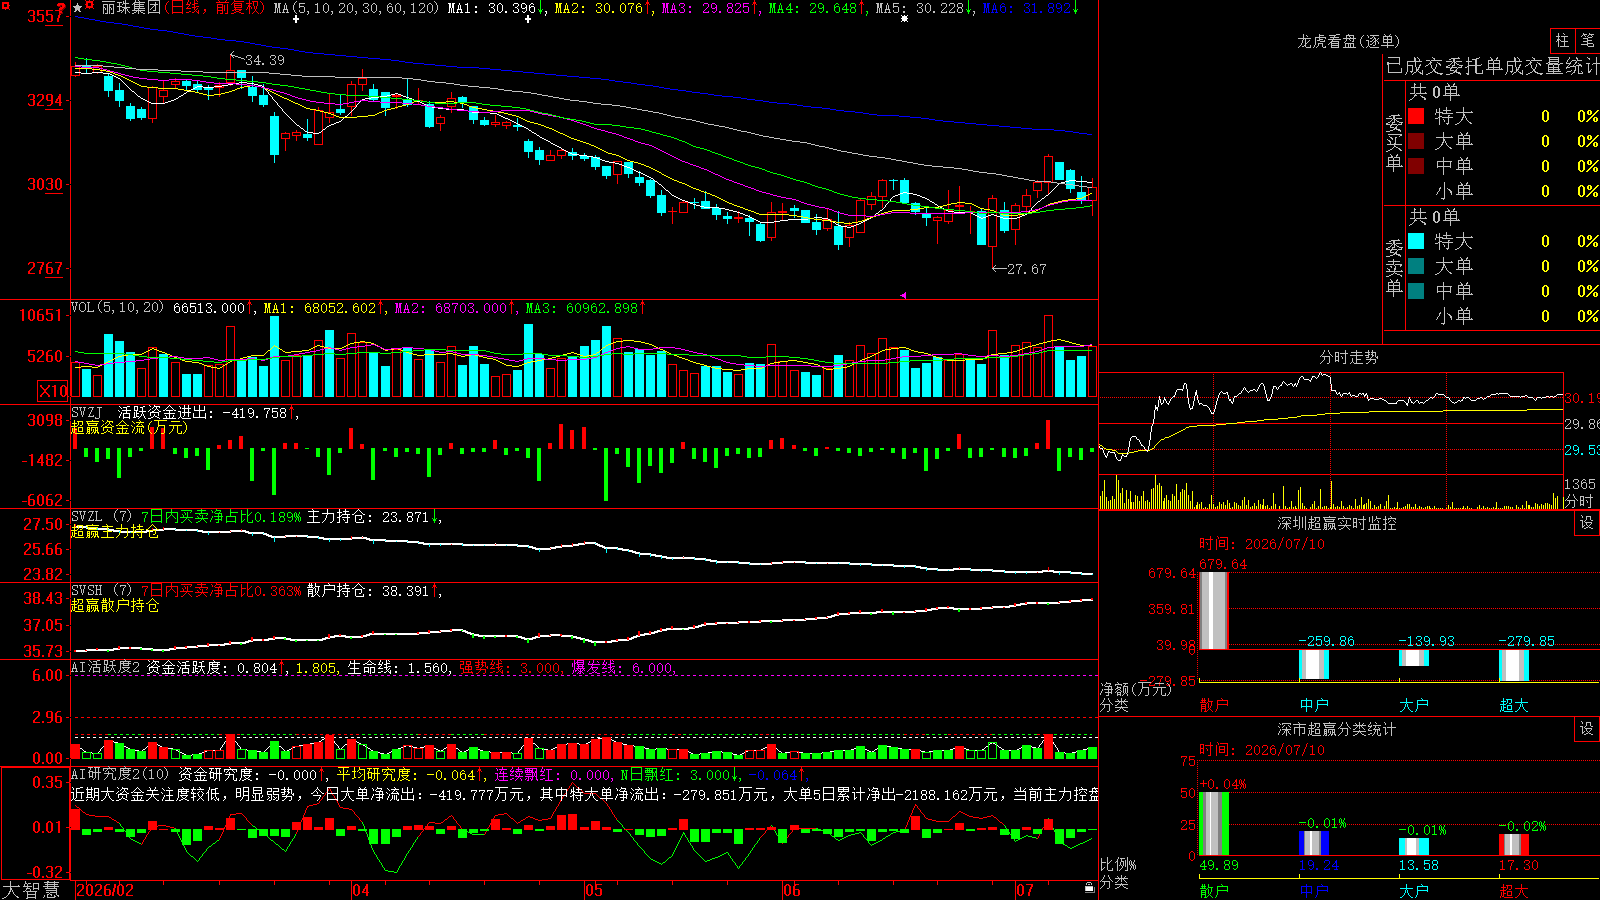Click the 19.24 中户 proportion bar
Viewport: 1600px width, 900px height.
coord(1314,843)
